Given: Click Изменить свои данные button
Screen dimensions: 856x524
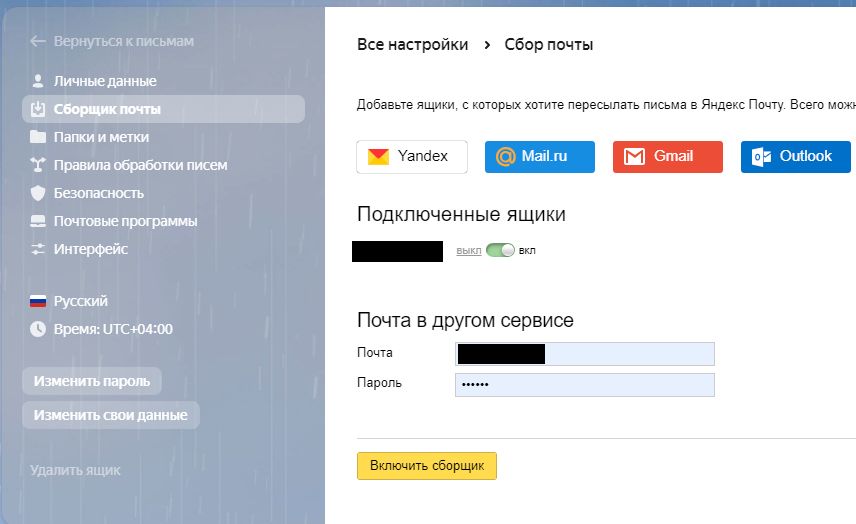Looking at the screenshot, I should coord(111,415).
